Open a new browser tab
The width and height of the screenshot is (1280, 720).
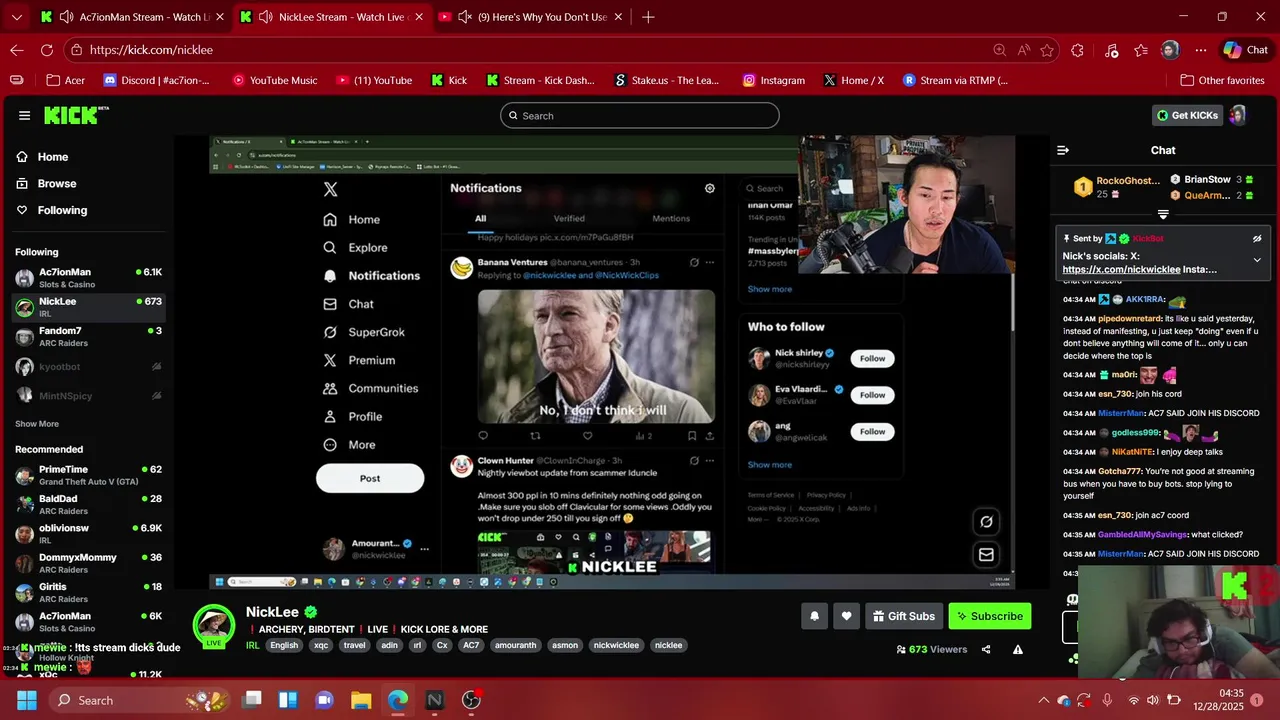648,17
